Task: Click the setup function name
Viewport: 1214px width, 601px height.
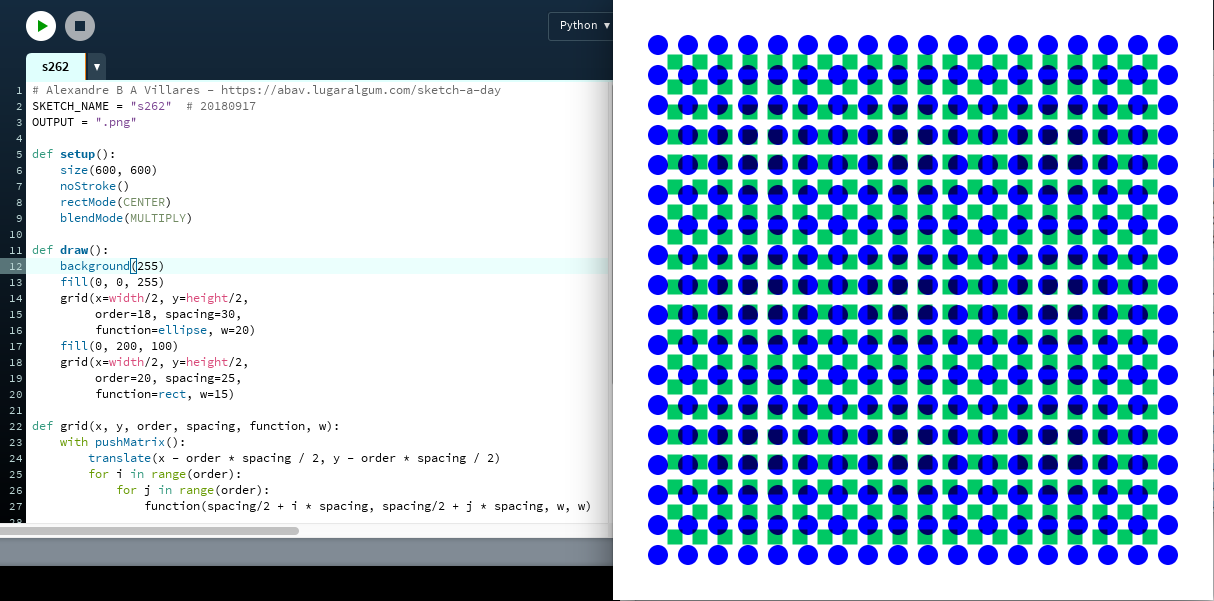Action: pos(76,154)
